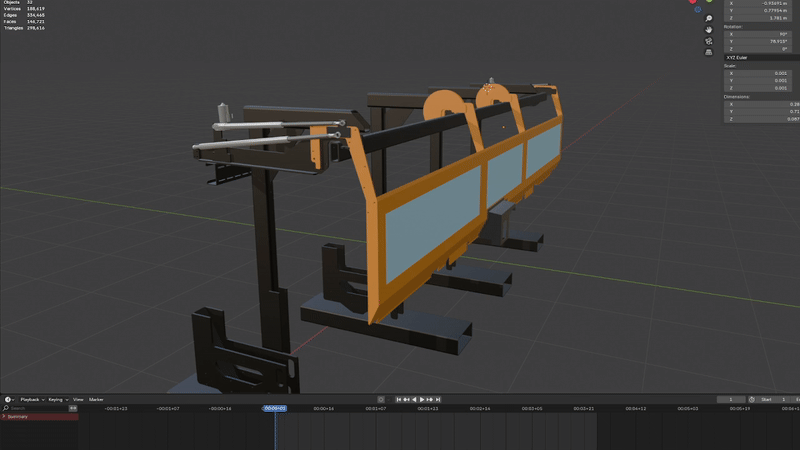Open auto keyframing options dropdown arrow

pyautogui.click(x=389, y=399)
